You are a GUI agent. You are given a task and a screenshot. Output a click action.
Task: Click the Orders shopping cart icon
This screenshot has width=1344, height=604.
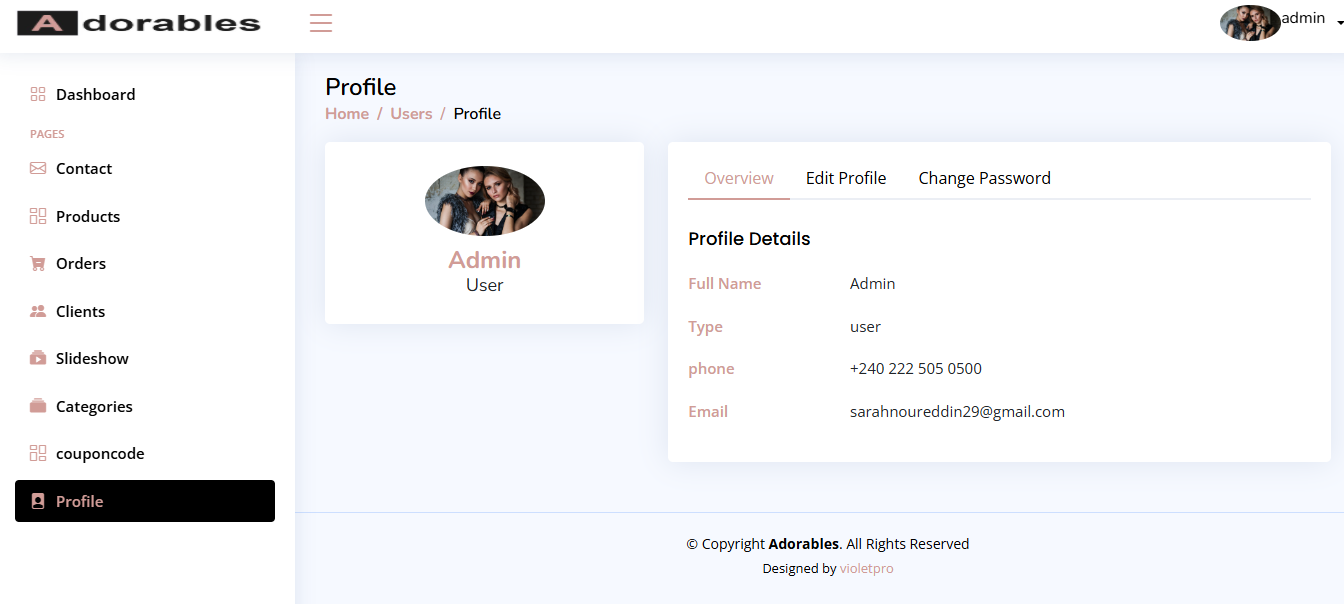pos(38,264)
